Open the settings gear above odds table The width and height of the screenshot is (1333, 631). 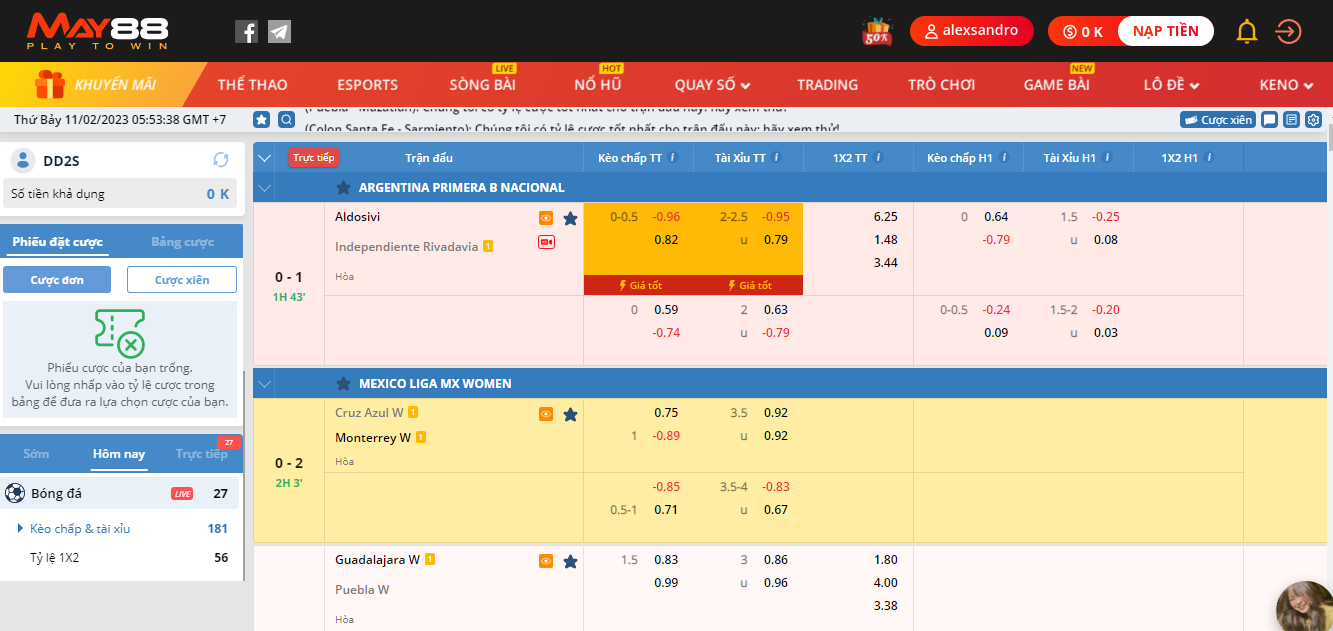coord(1313,120)
